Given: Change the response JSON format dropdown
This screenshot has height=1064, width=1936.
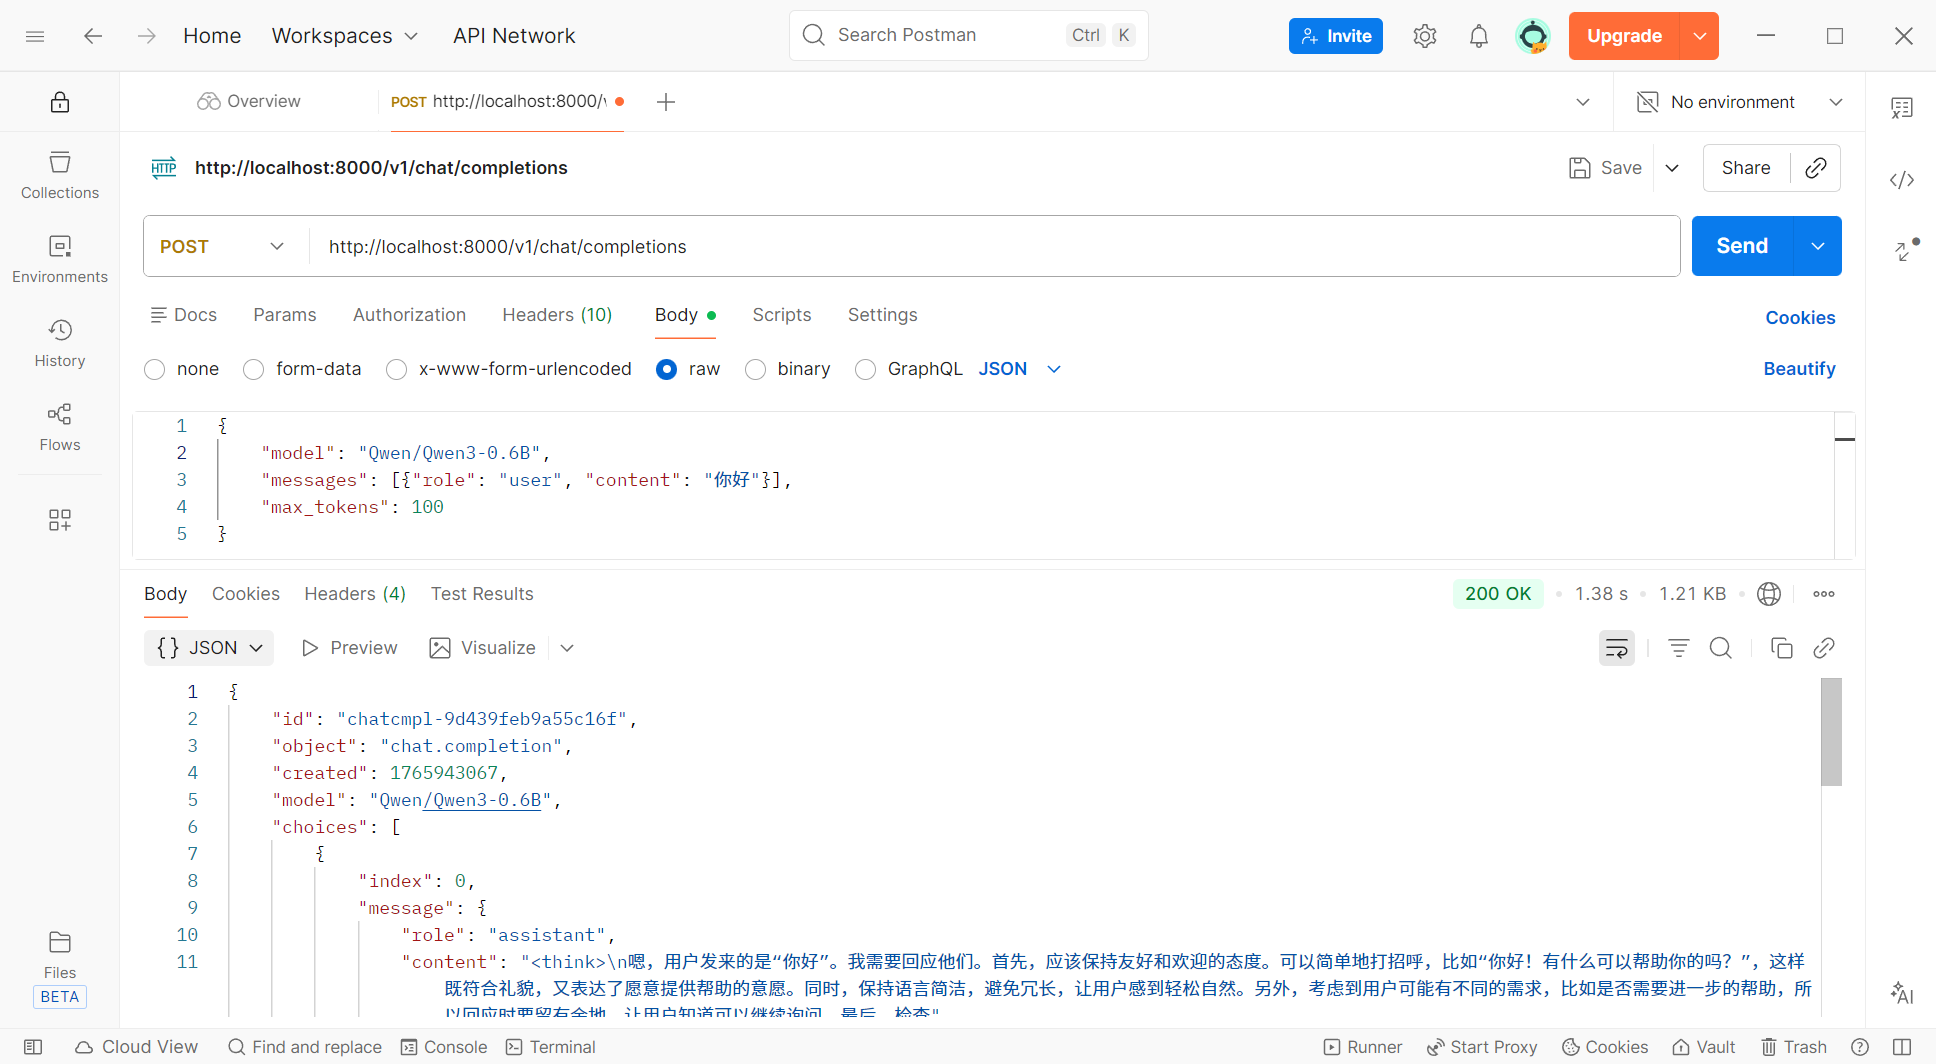Looking at the screenshot, I should tap(209, 648).
